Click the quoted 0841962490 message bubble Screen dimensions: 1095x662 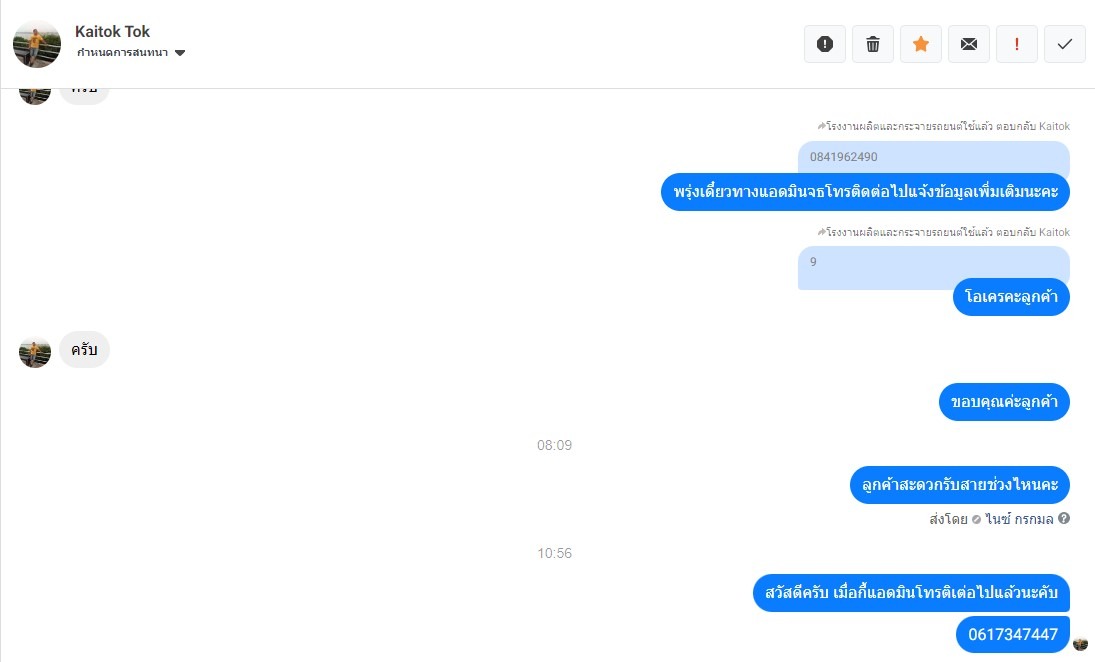pos(934,158)
